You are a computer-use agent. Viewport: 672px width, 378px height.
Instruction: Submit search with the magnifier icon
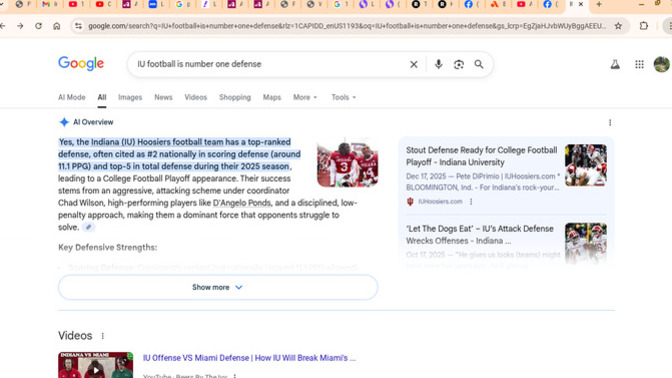[479, 64]
